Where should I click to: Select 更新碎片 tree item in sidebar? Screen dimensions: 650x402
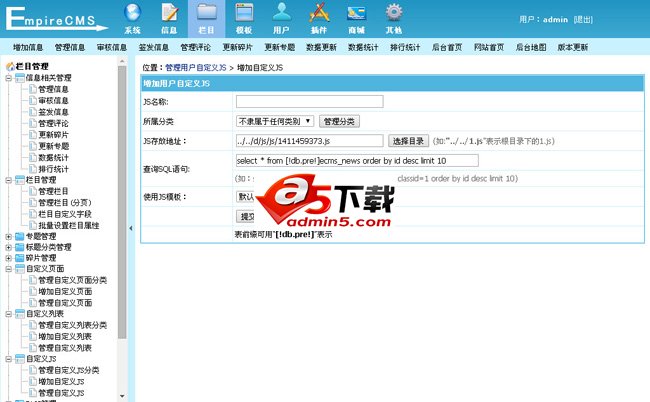coord(53,135)
